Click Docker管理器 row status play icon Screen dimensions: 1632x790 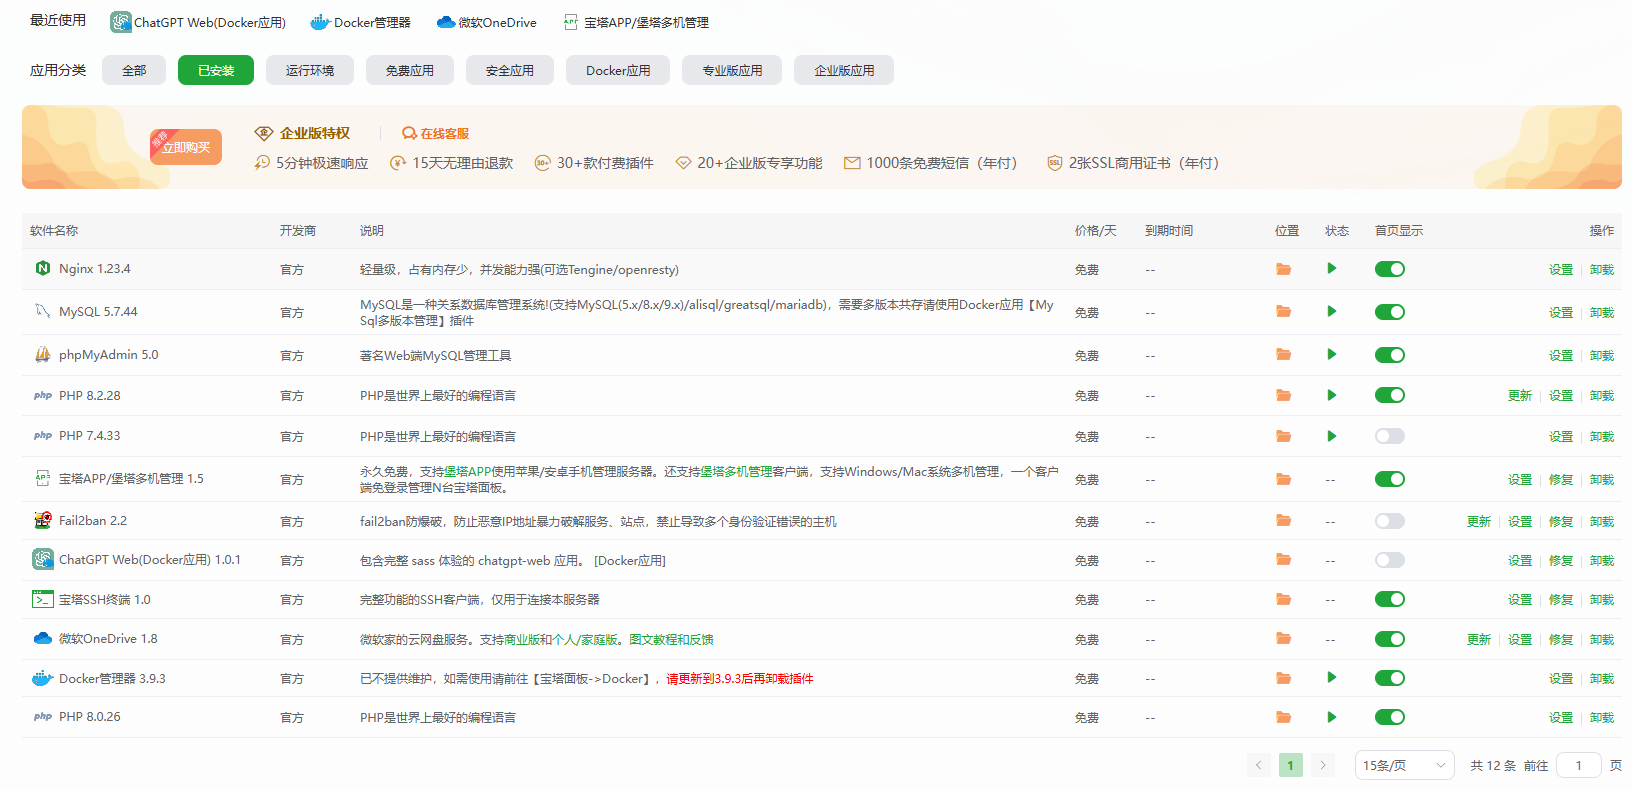(1331, 677)
